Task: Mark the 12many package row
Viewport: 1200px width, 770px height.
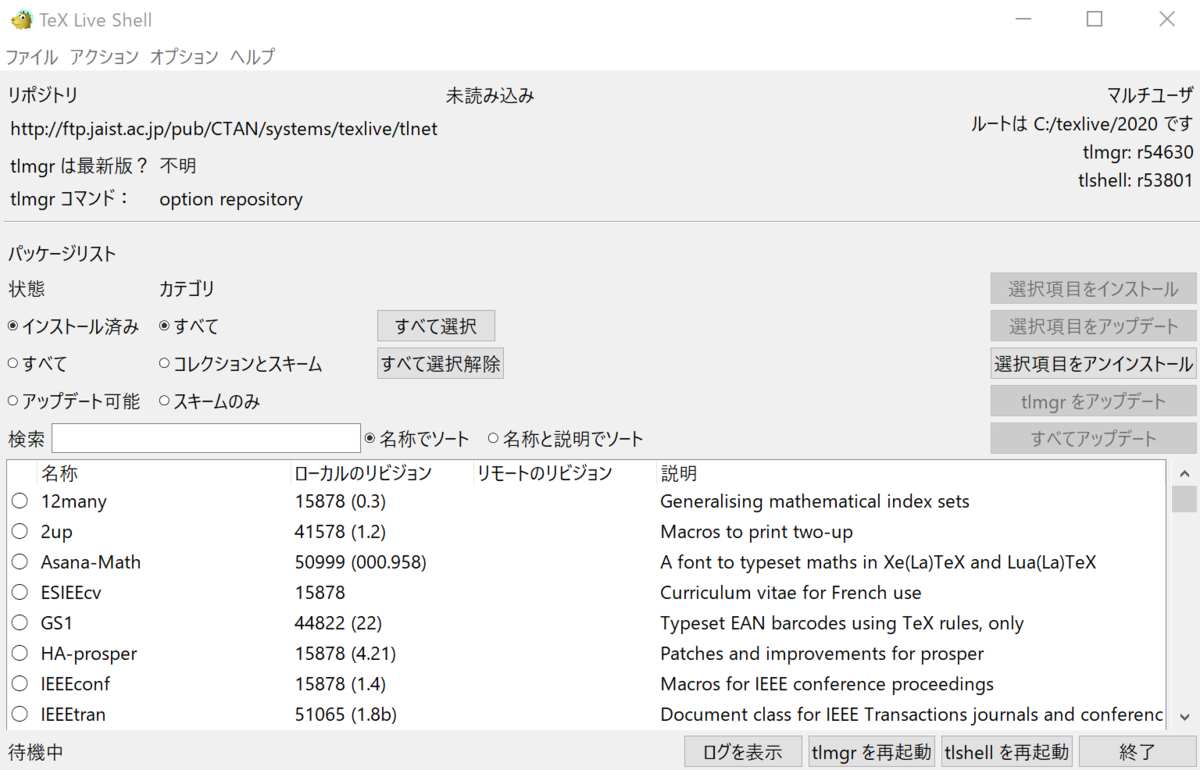Action: pos(20,501)
